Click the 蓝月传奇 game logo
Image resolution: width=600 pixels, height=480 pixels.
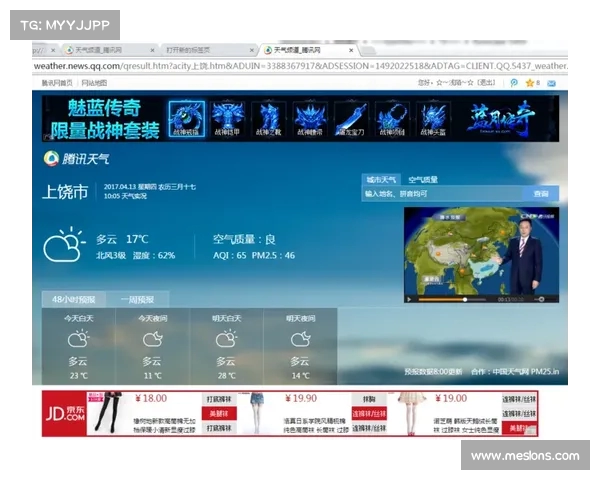pos(501,119)
